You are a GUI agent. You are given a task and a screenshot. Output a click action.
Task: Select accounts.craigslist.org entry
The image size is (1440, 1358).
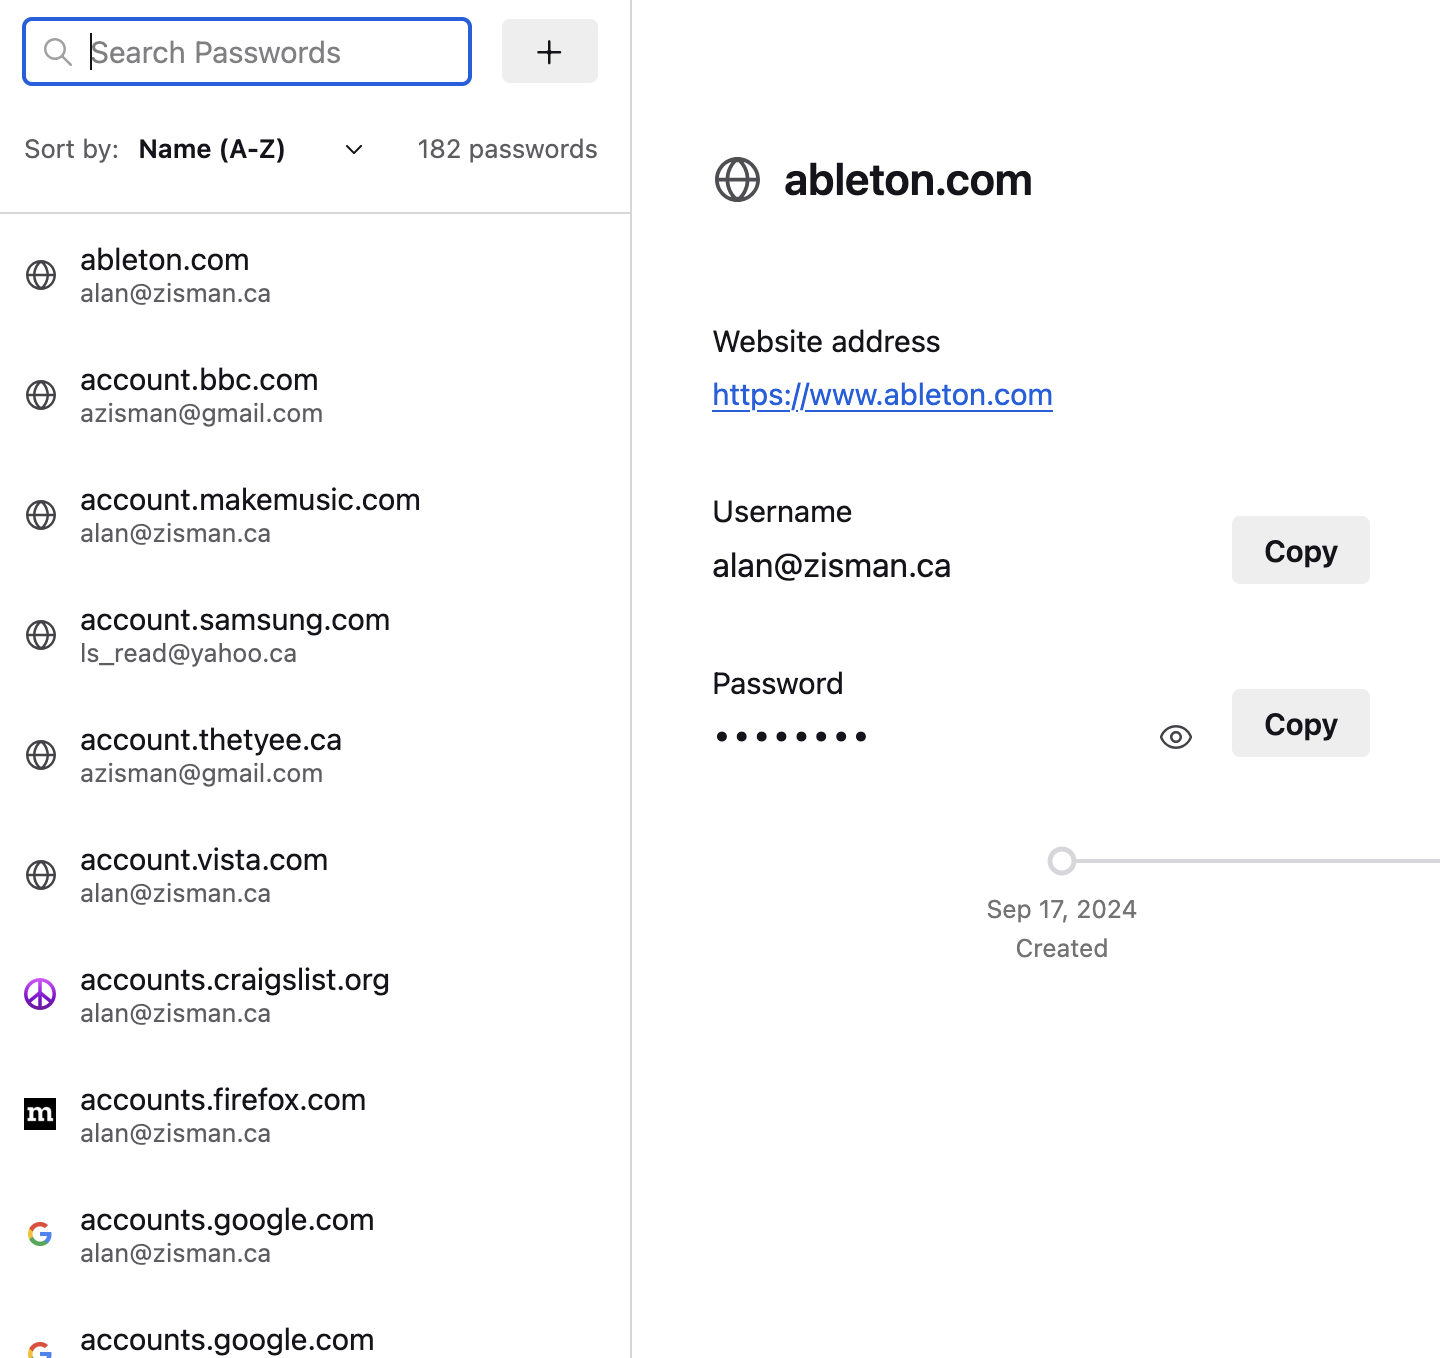coord(315,995)
